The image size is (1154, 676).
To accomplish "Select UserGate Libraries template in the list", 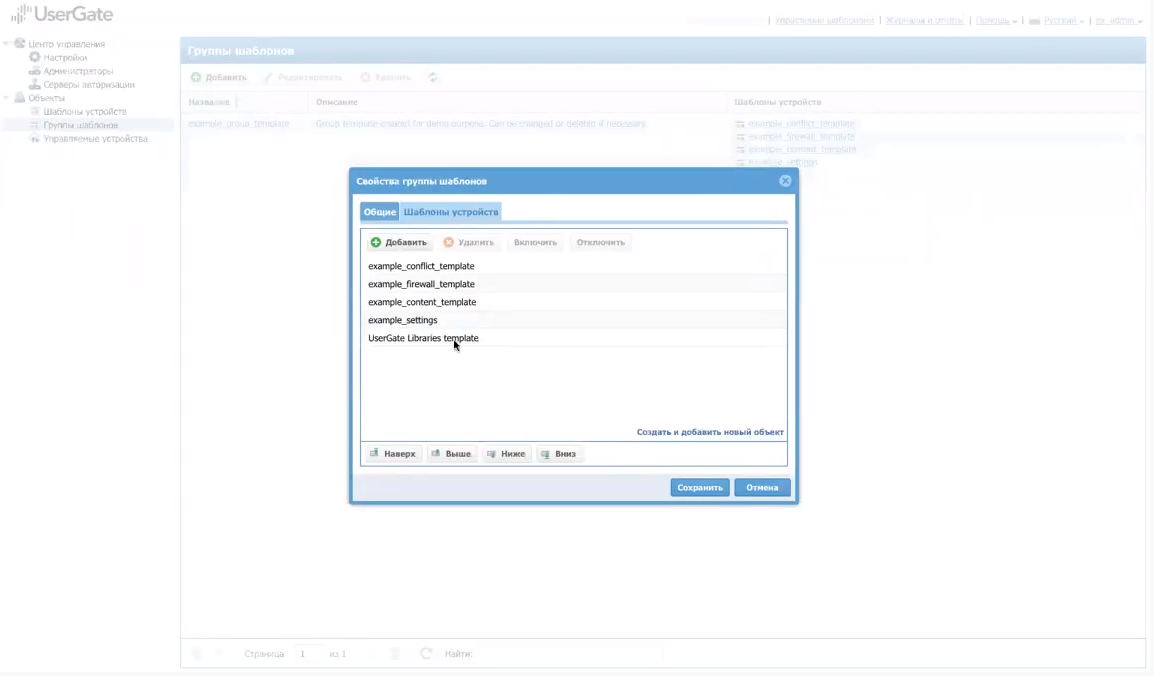I will click(x=573, y=338).
